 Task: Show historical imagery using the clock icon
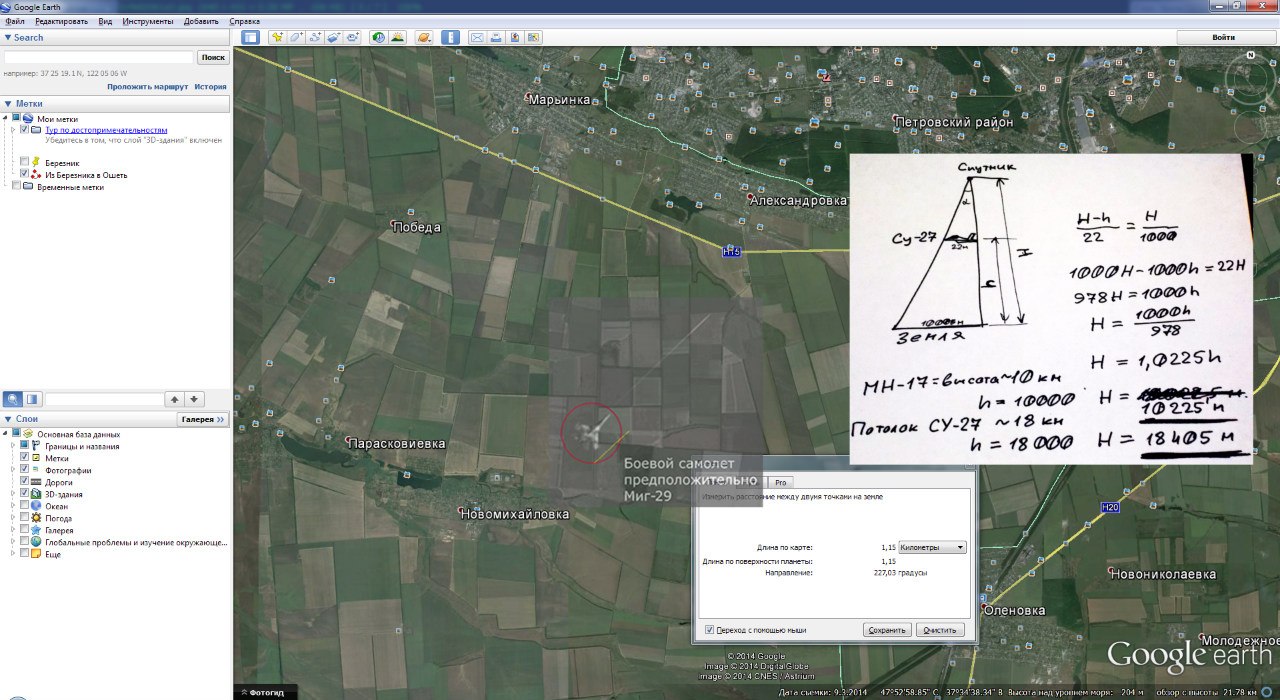click(379, 37)
